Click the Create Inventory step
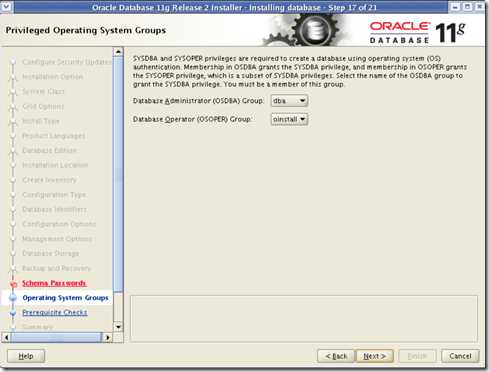 click(x=49, y=180)
